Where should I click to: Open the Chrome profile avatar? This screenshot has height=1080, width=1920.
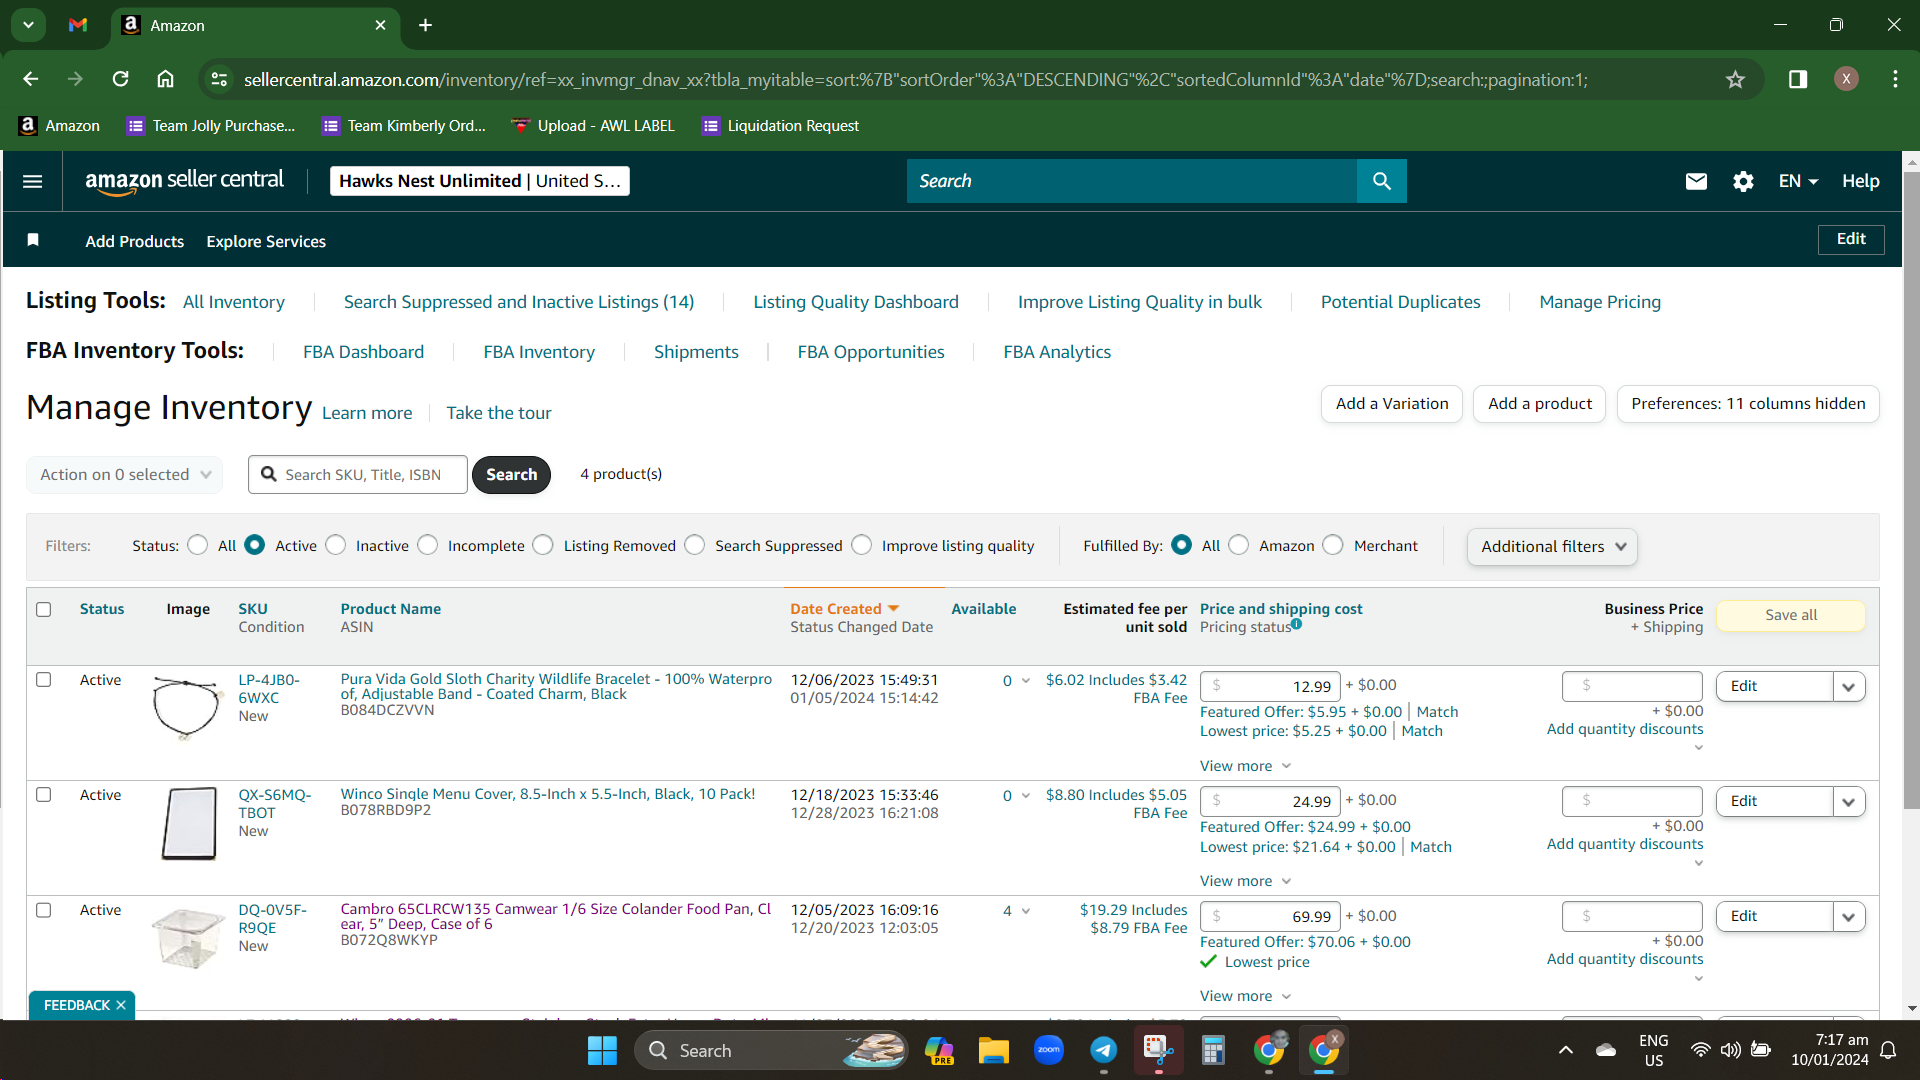pos(1846,79)
